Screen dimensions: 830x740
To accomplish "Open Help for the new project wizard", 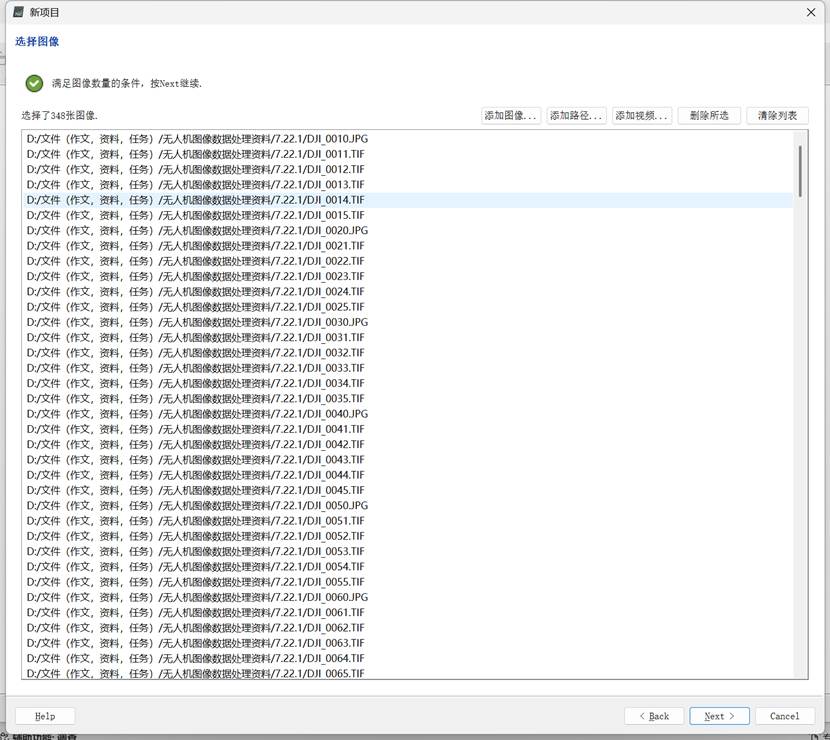I will click(45, 716).
